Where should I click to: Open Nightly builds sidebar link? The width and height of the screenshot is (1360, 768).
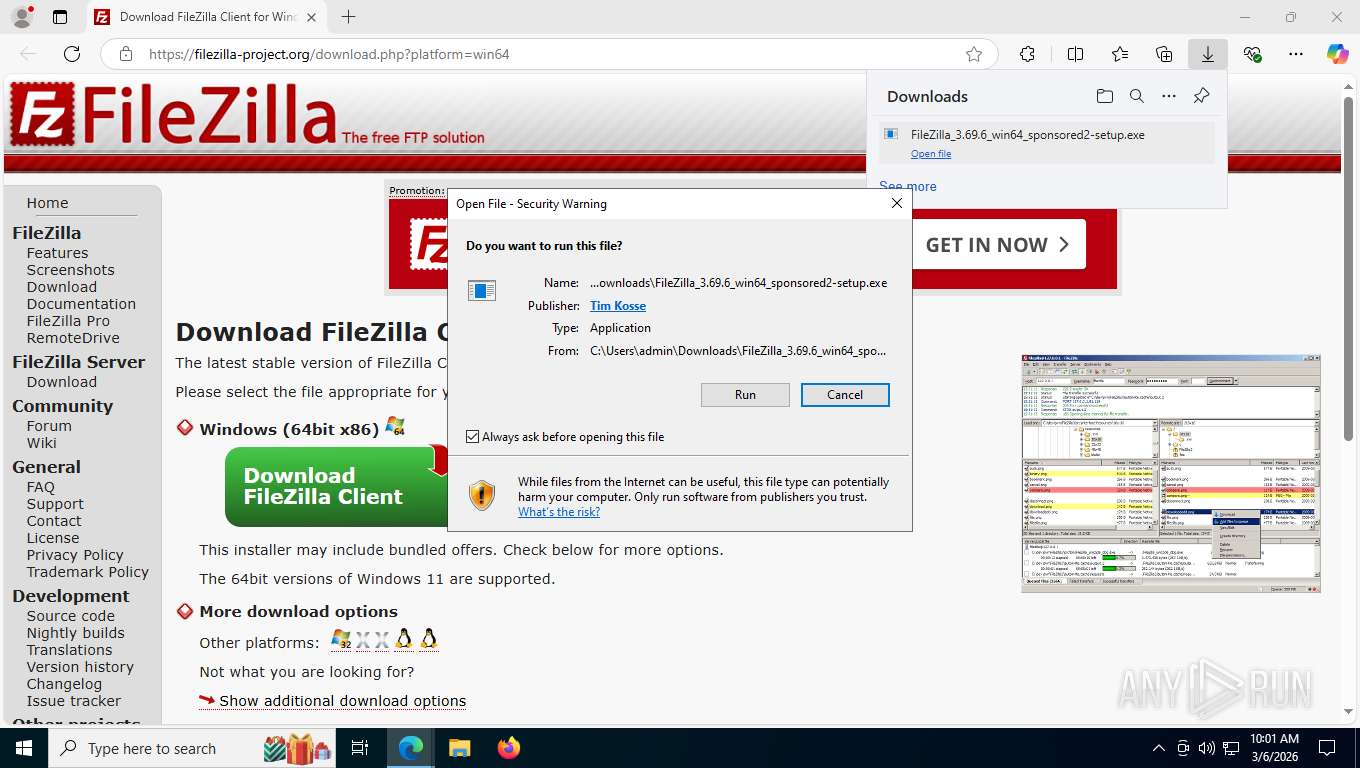[75, 633]
